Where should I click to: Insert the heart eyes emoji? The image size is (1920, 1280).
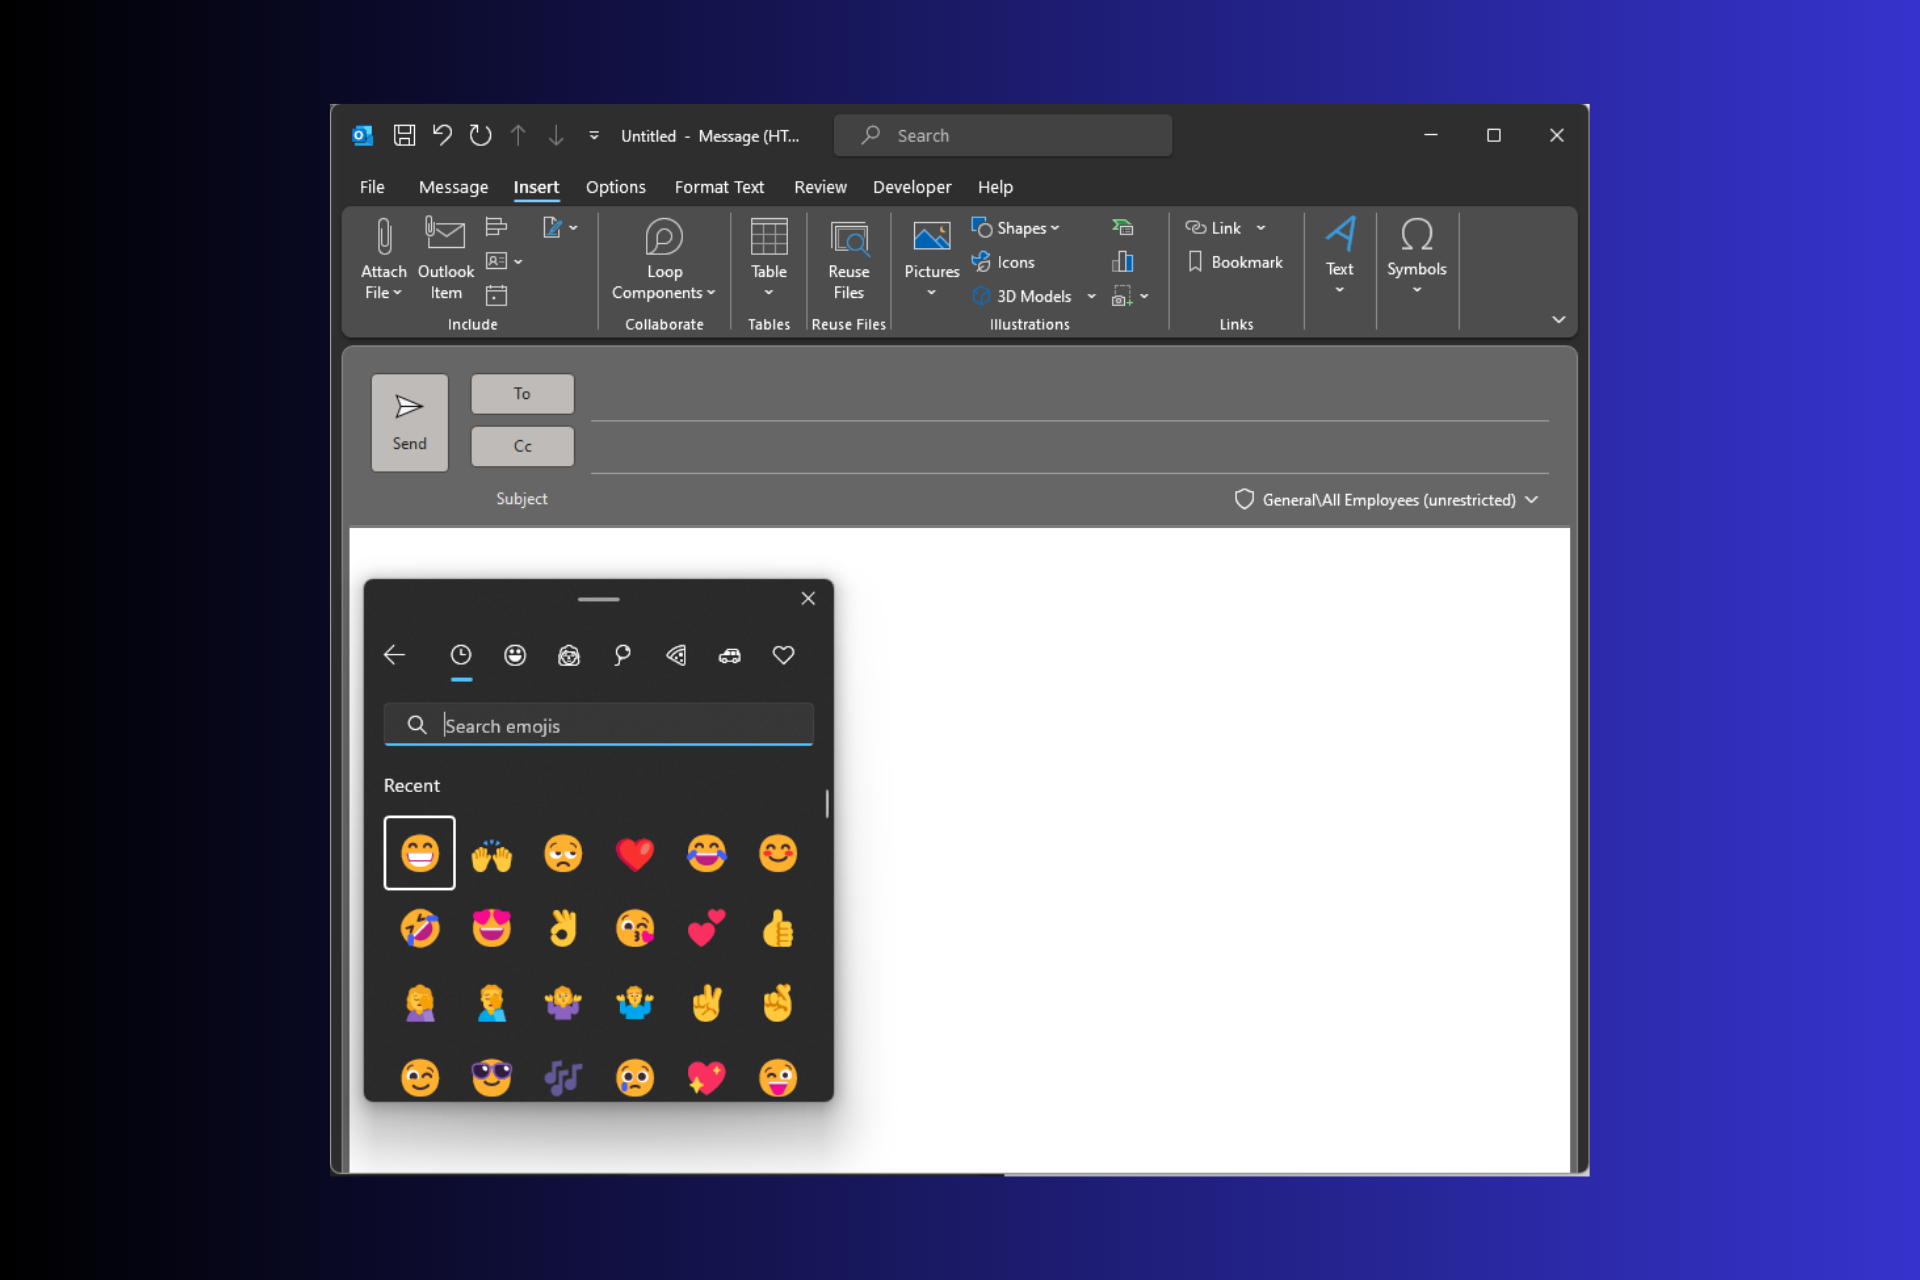click(x=491, y=929)
